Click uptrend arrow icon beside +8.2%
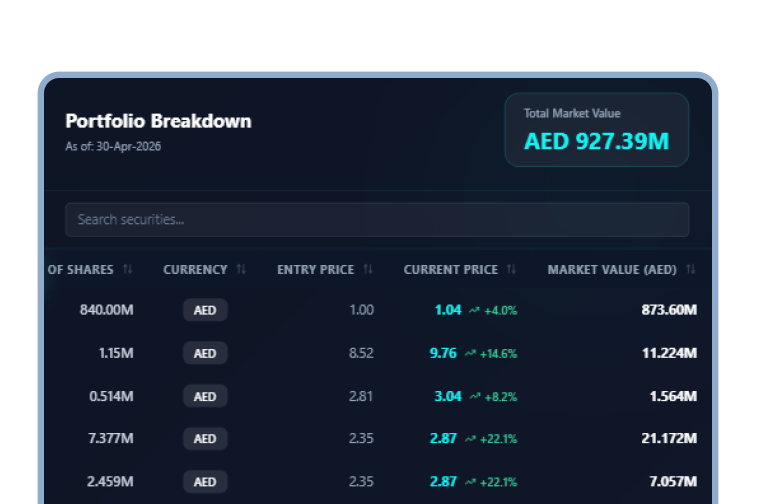 (475, 396)
